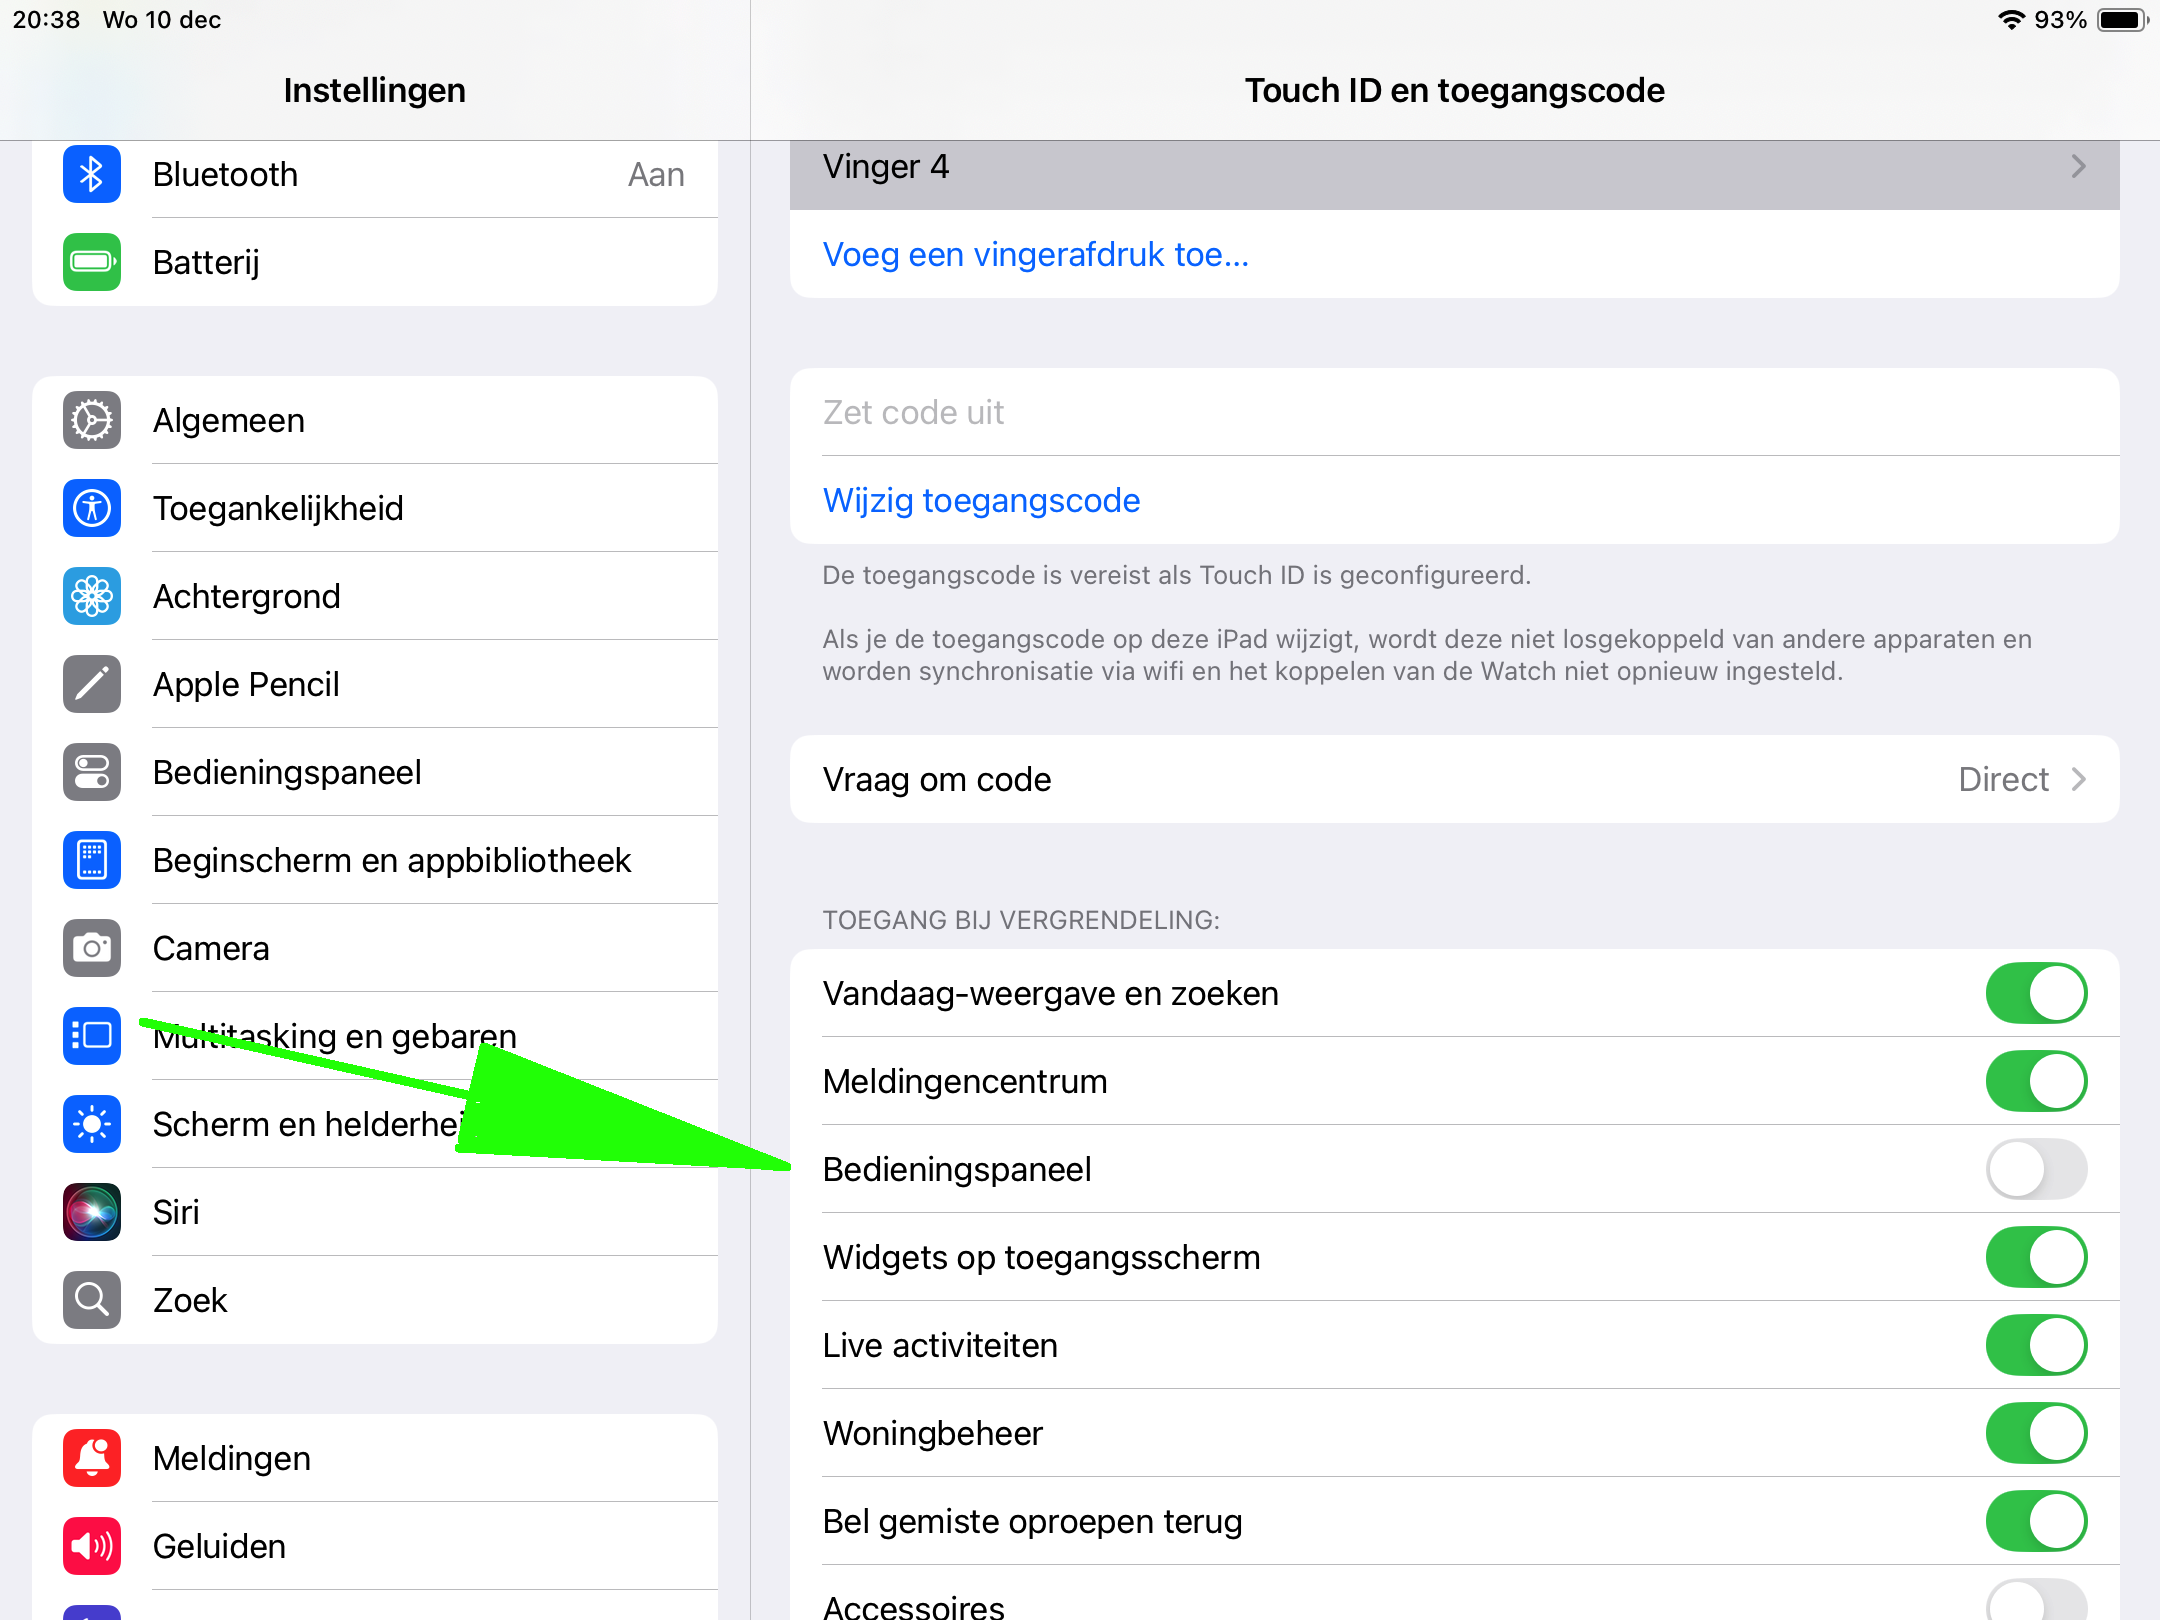The width and height of the screenshot is (2160, 1620).
Task: Open the Batterij battery icon
Action: click(91, 262)
